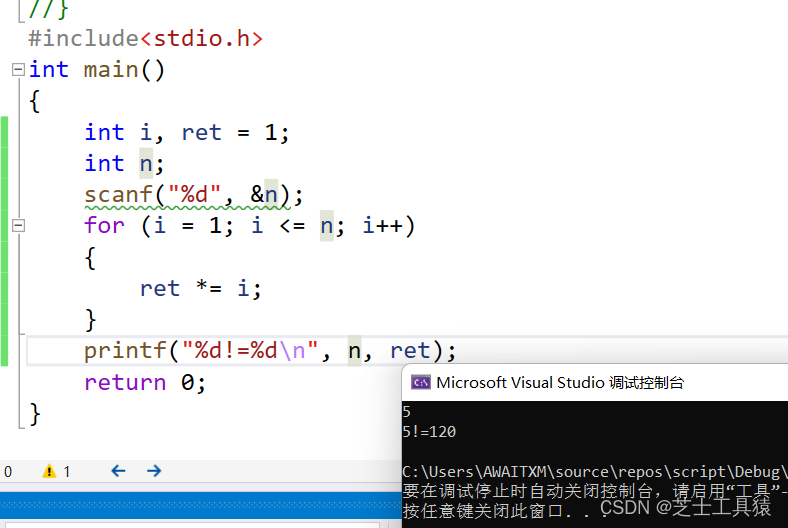Screen dimensions: 788x528
Task: Navigate forward with the right arrow
Action: [154, 471]
